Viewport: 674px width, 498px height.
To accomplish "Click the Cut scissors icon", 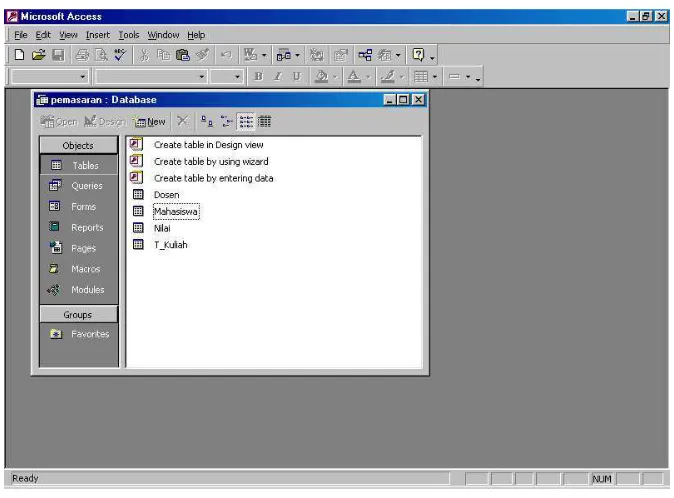I will tap(144, 55).
